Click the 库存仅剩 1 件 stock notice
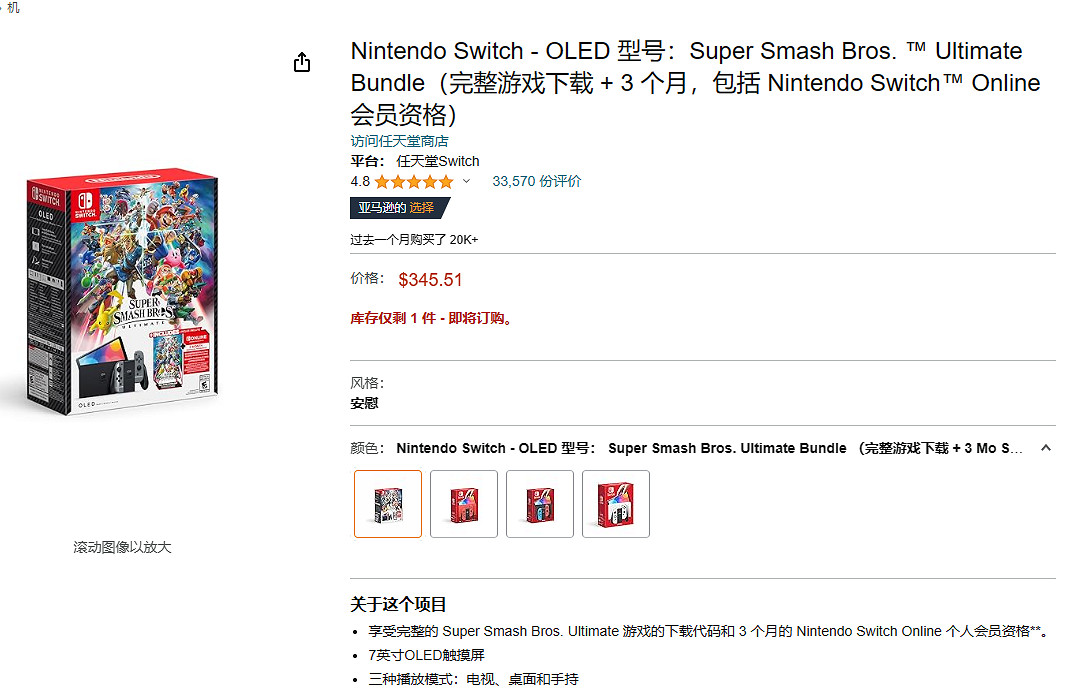Image resolution: width=1077 pixels, height=695 pixels. coord(432,319)
